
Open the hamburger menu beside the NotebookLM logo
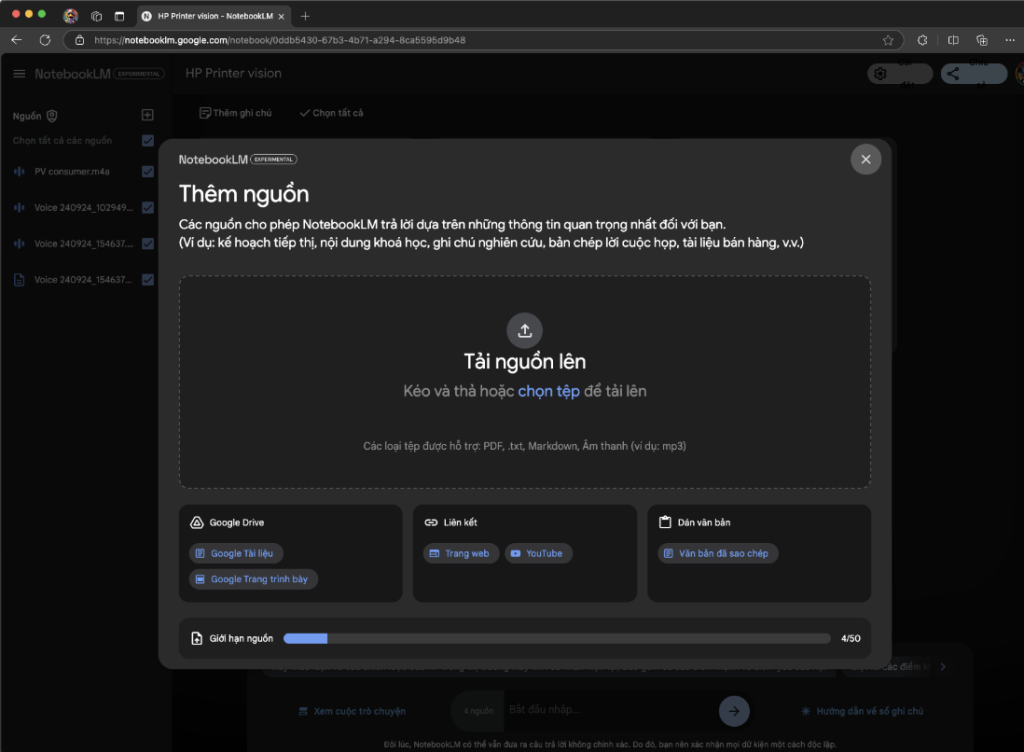pos(19,74)
